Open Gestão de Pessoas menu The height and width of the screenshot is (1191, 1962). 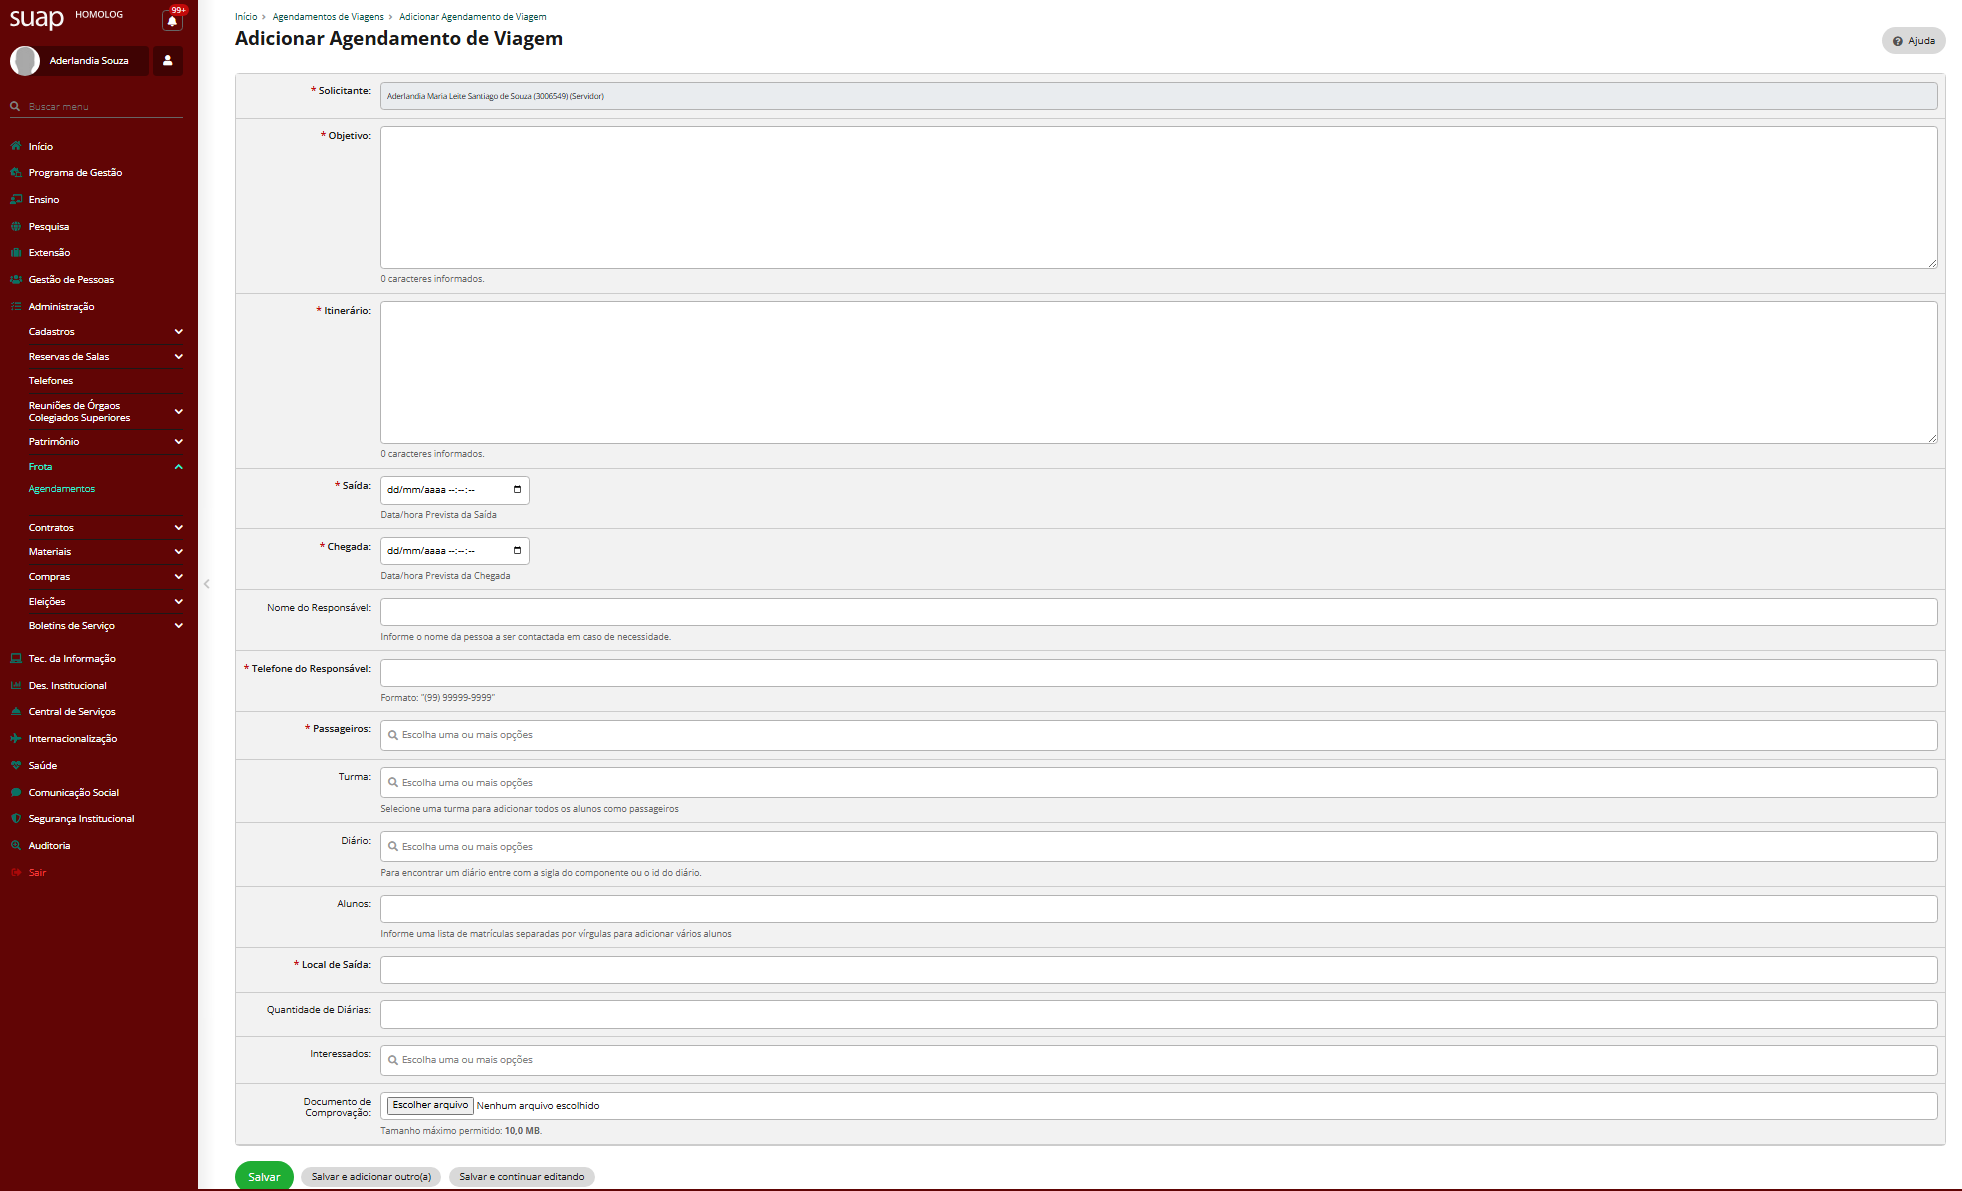point(71,280)
